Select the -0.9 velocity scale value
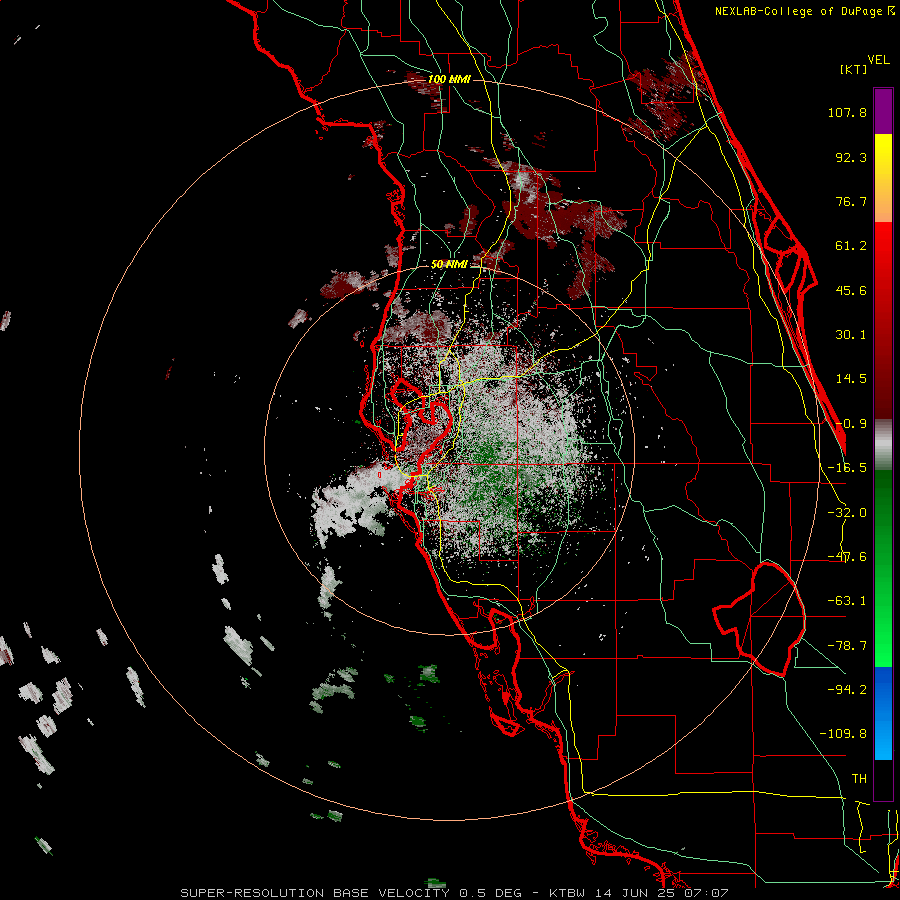900x900 pixels. 851,424
